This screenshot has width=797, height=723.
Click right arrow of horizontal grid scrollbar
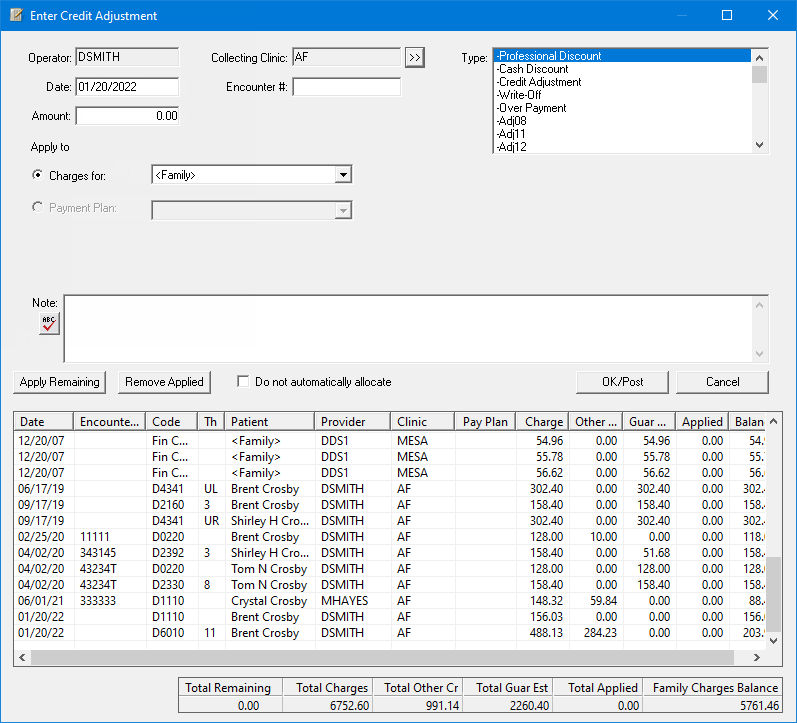click(758, 657)
